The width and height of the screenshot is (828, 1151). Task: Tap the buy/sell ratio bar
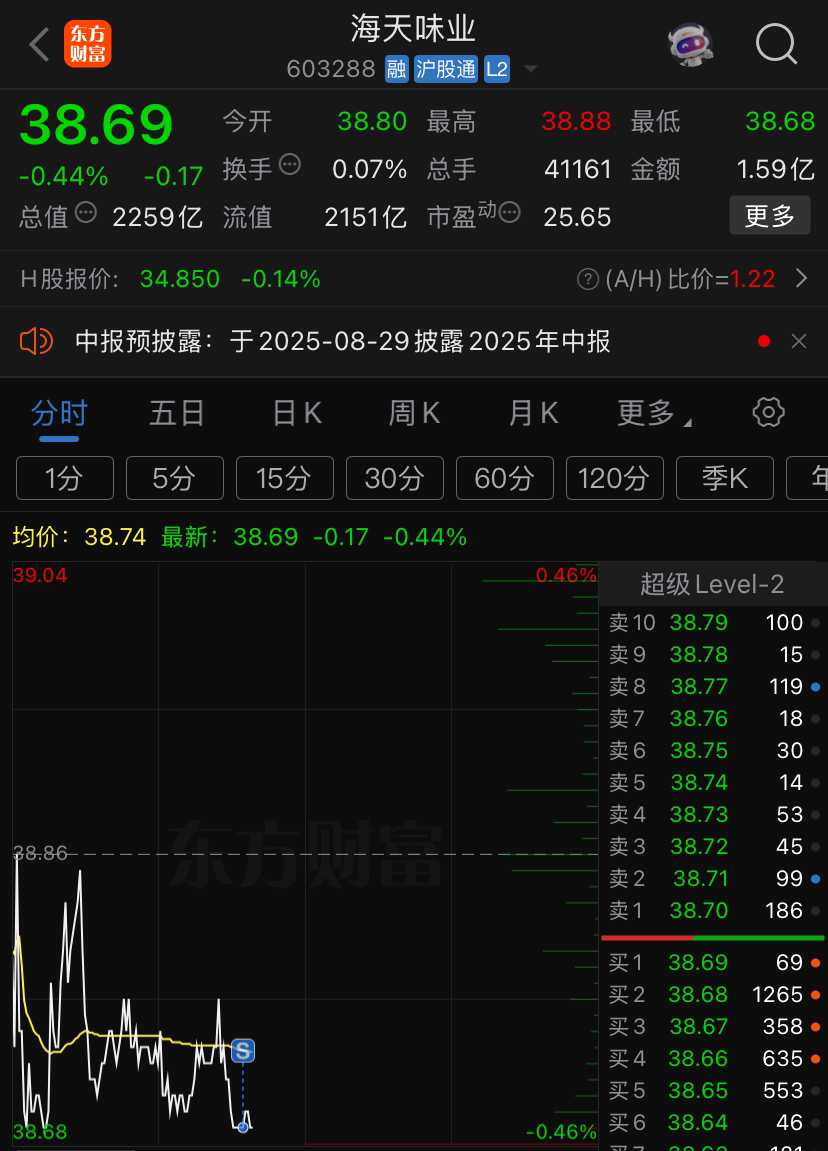[x=713, y=938]
